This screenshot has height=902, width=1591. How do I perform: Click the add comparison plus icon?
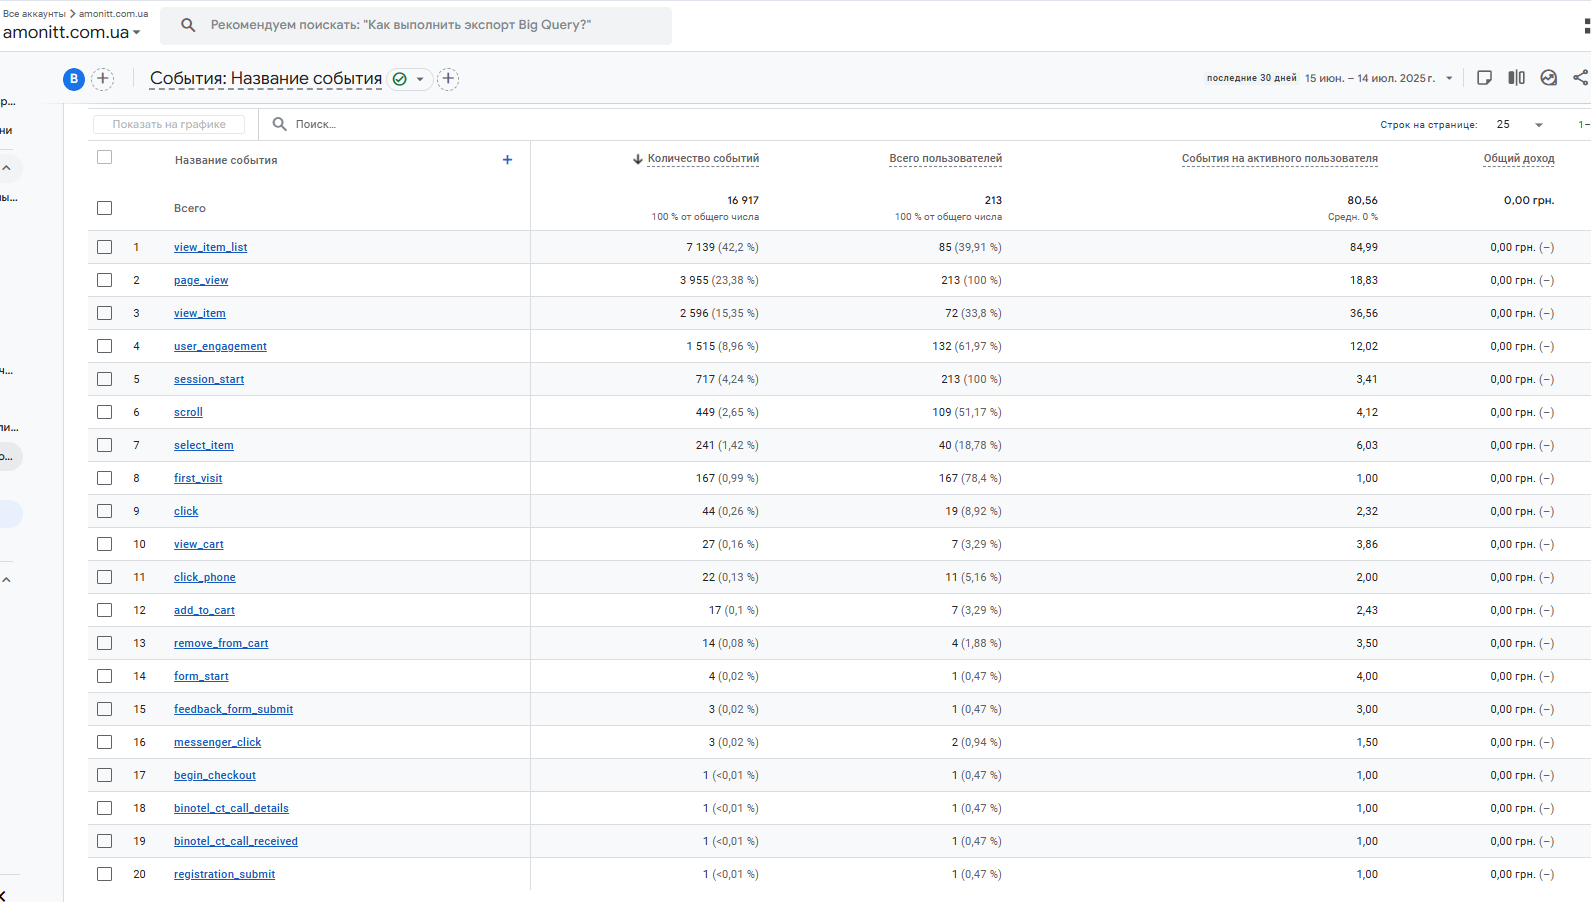click(x=102, y=78)
